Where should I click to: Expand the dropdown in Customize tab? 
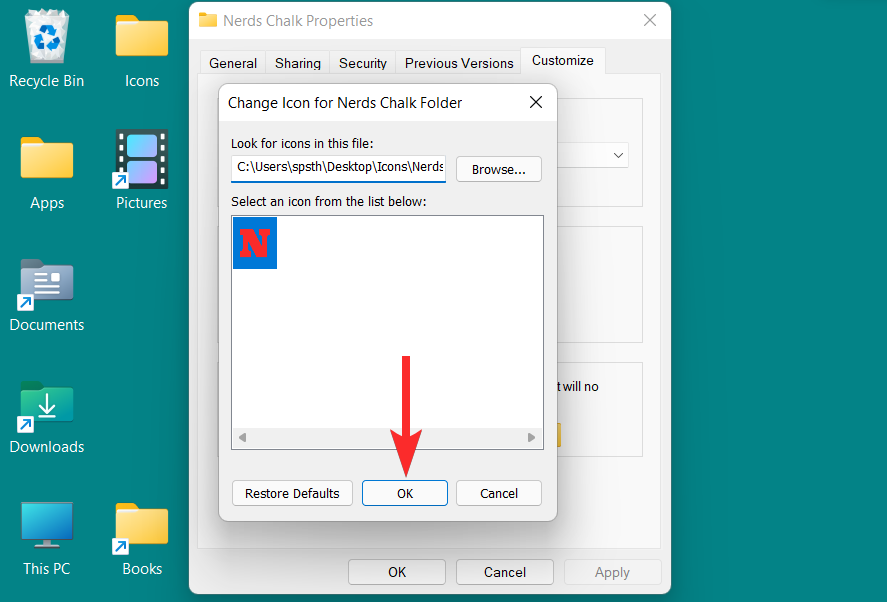(x=618, y=155)
